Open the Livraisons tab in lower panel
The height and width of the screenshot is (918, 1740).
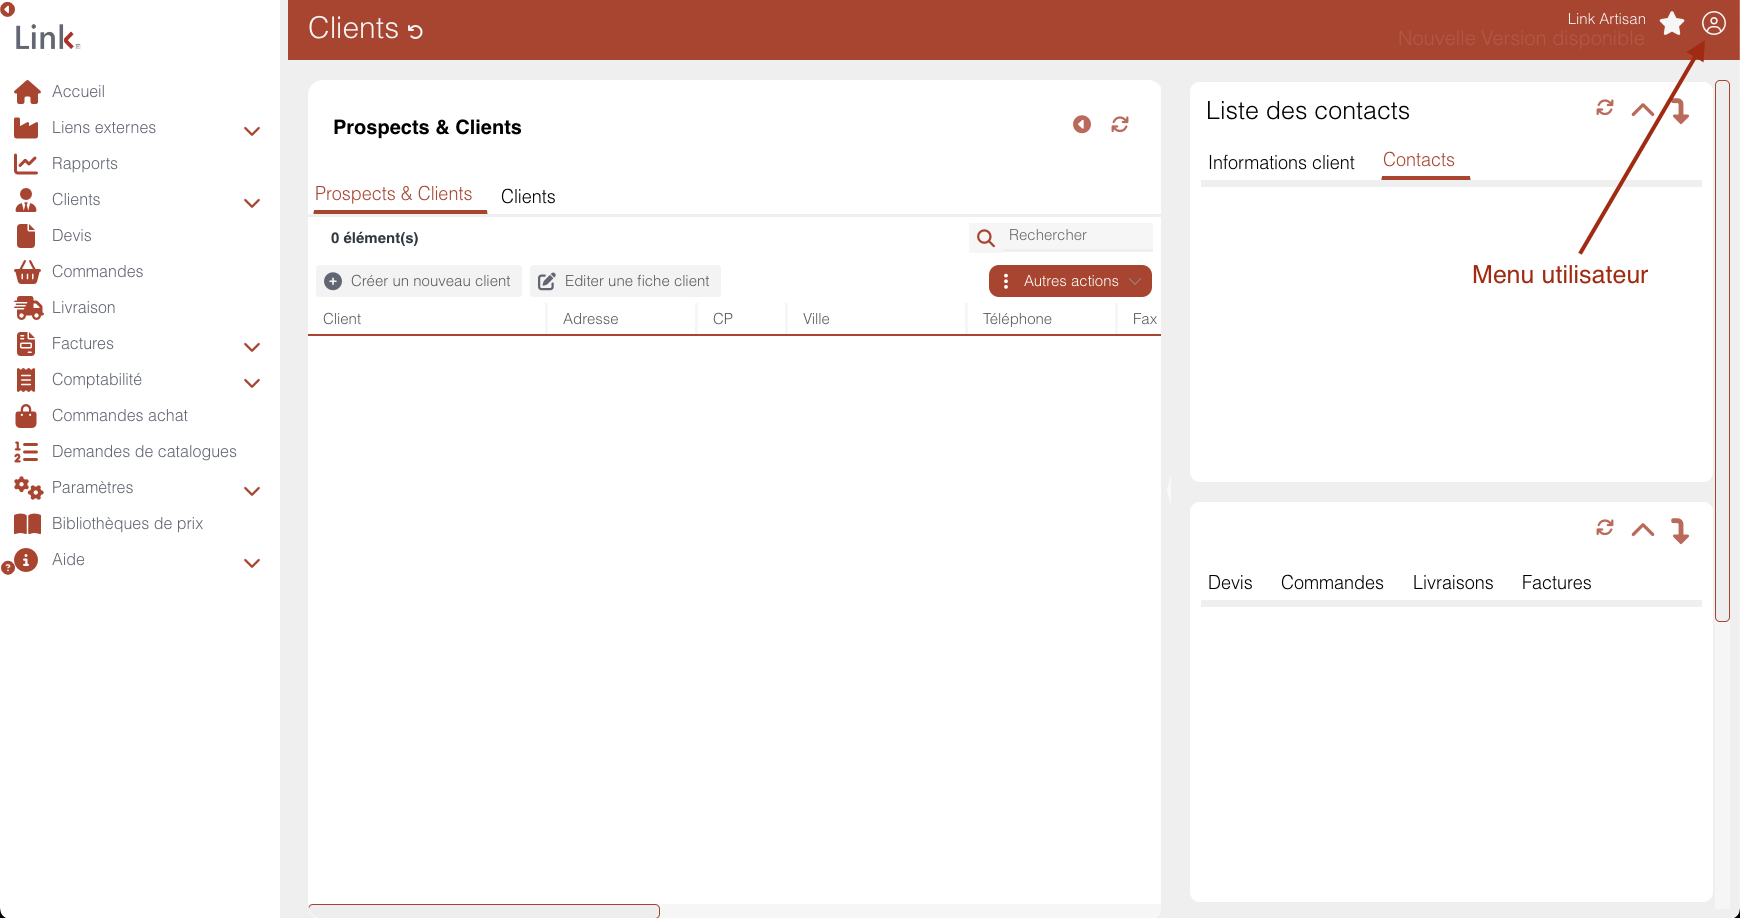coord(1453,583)
